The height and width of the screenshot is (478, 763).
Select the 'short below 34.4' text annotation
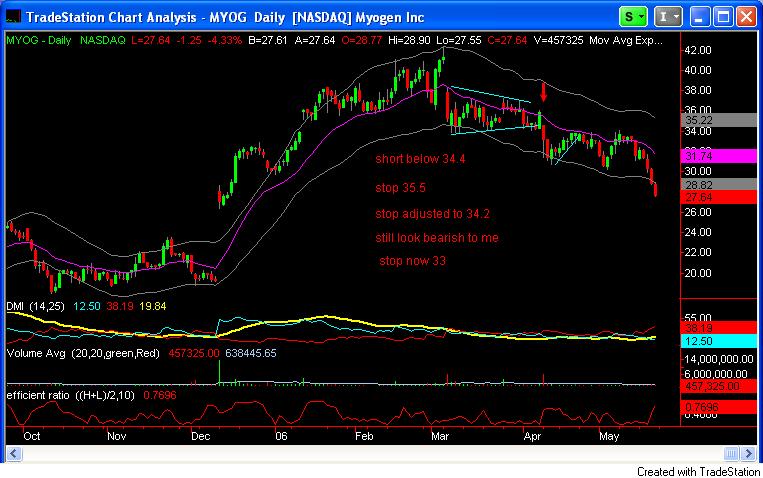[x=420, y=159]
